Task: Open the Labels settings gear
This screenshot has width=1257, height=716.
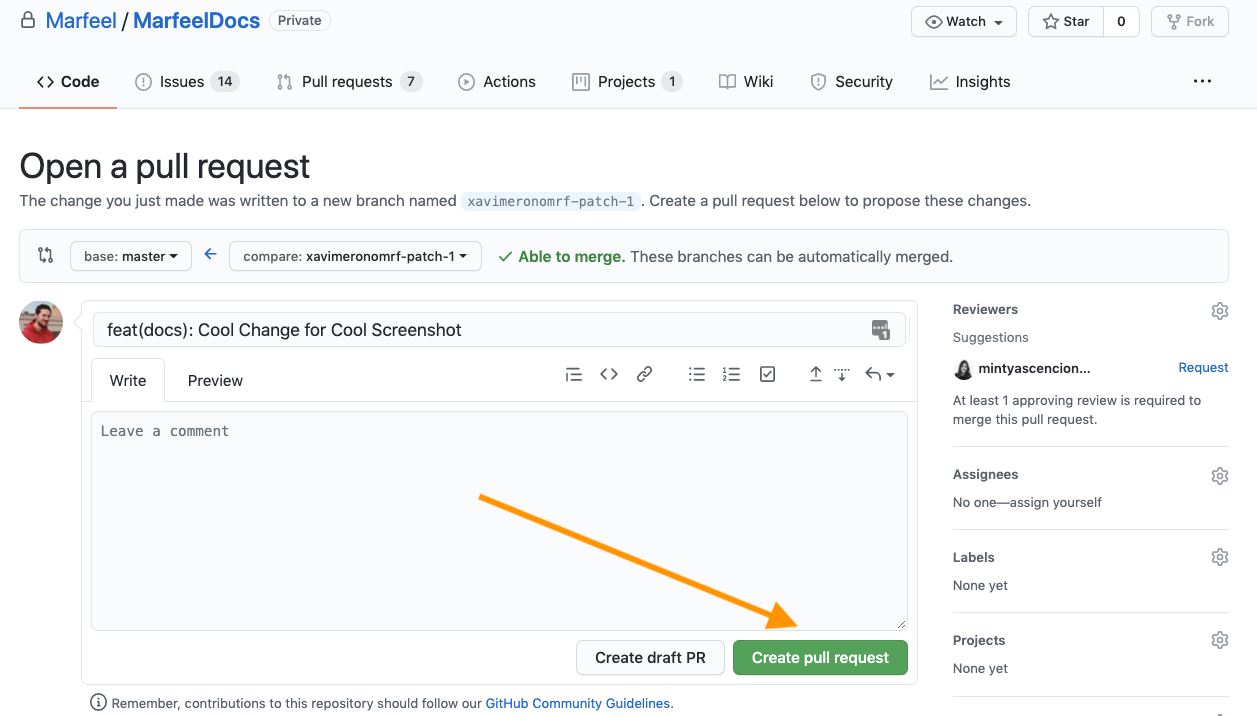Action: point(1219,557)
